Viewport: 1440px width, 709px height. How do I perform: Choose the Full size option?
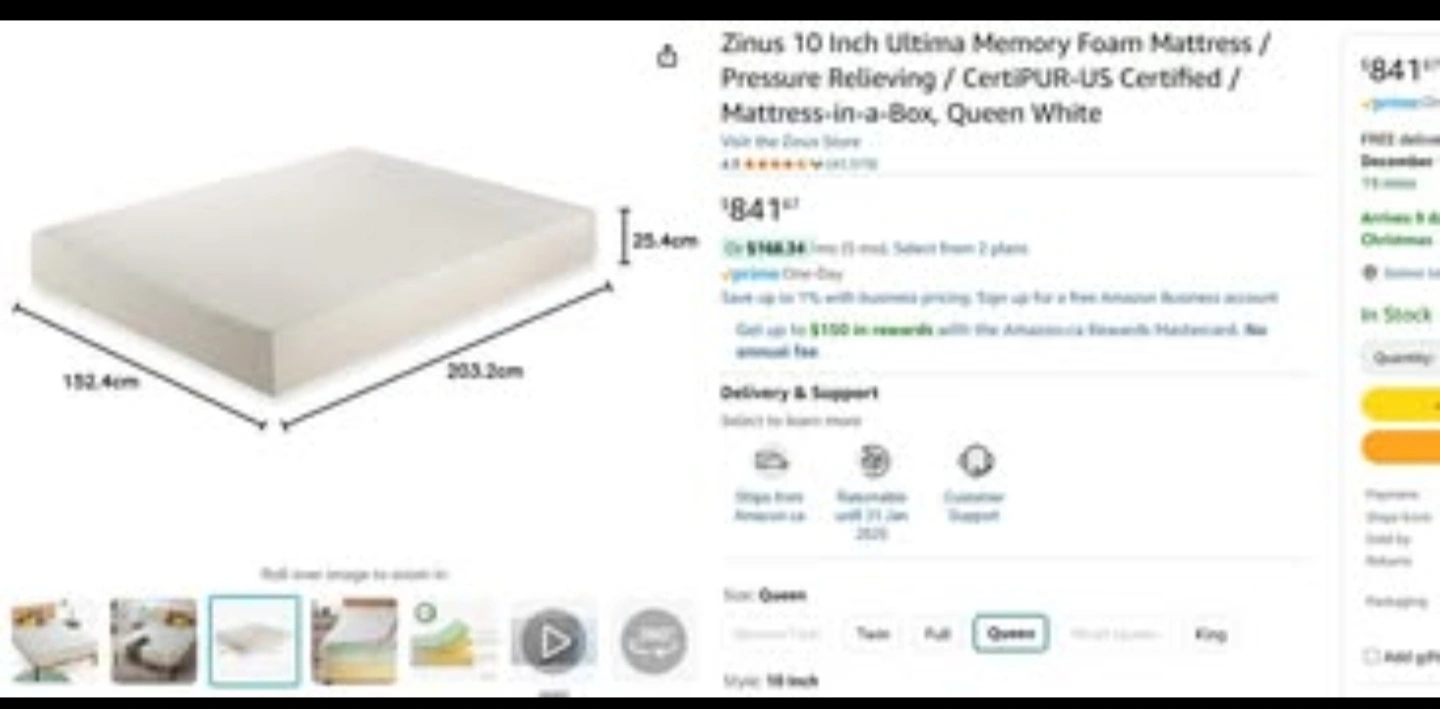[x=937, y=634]
